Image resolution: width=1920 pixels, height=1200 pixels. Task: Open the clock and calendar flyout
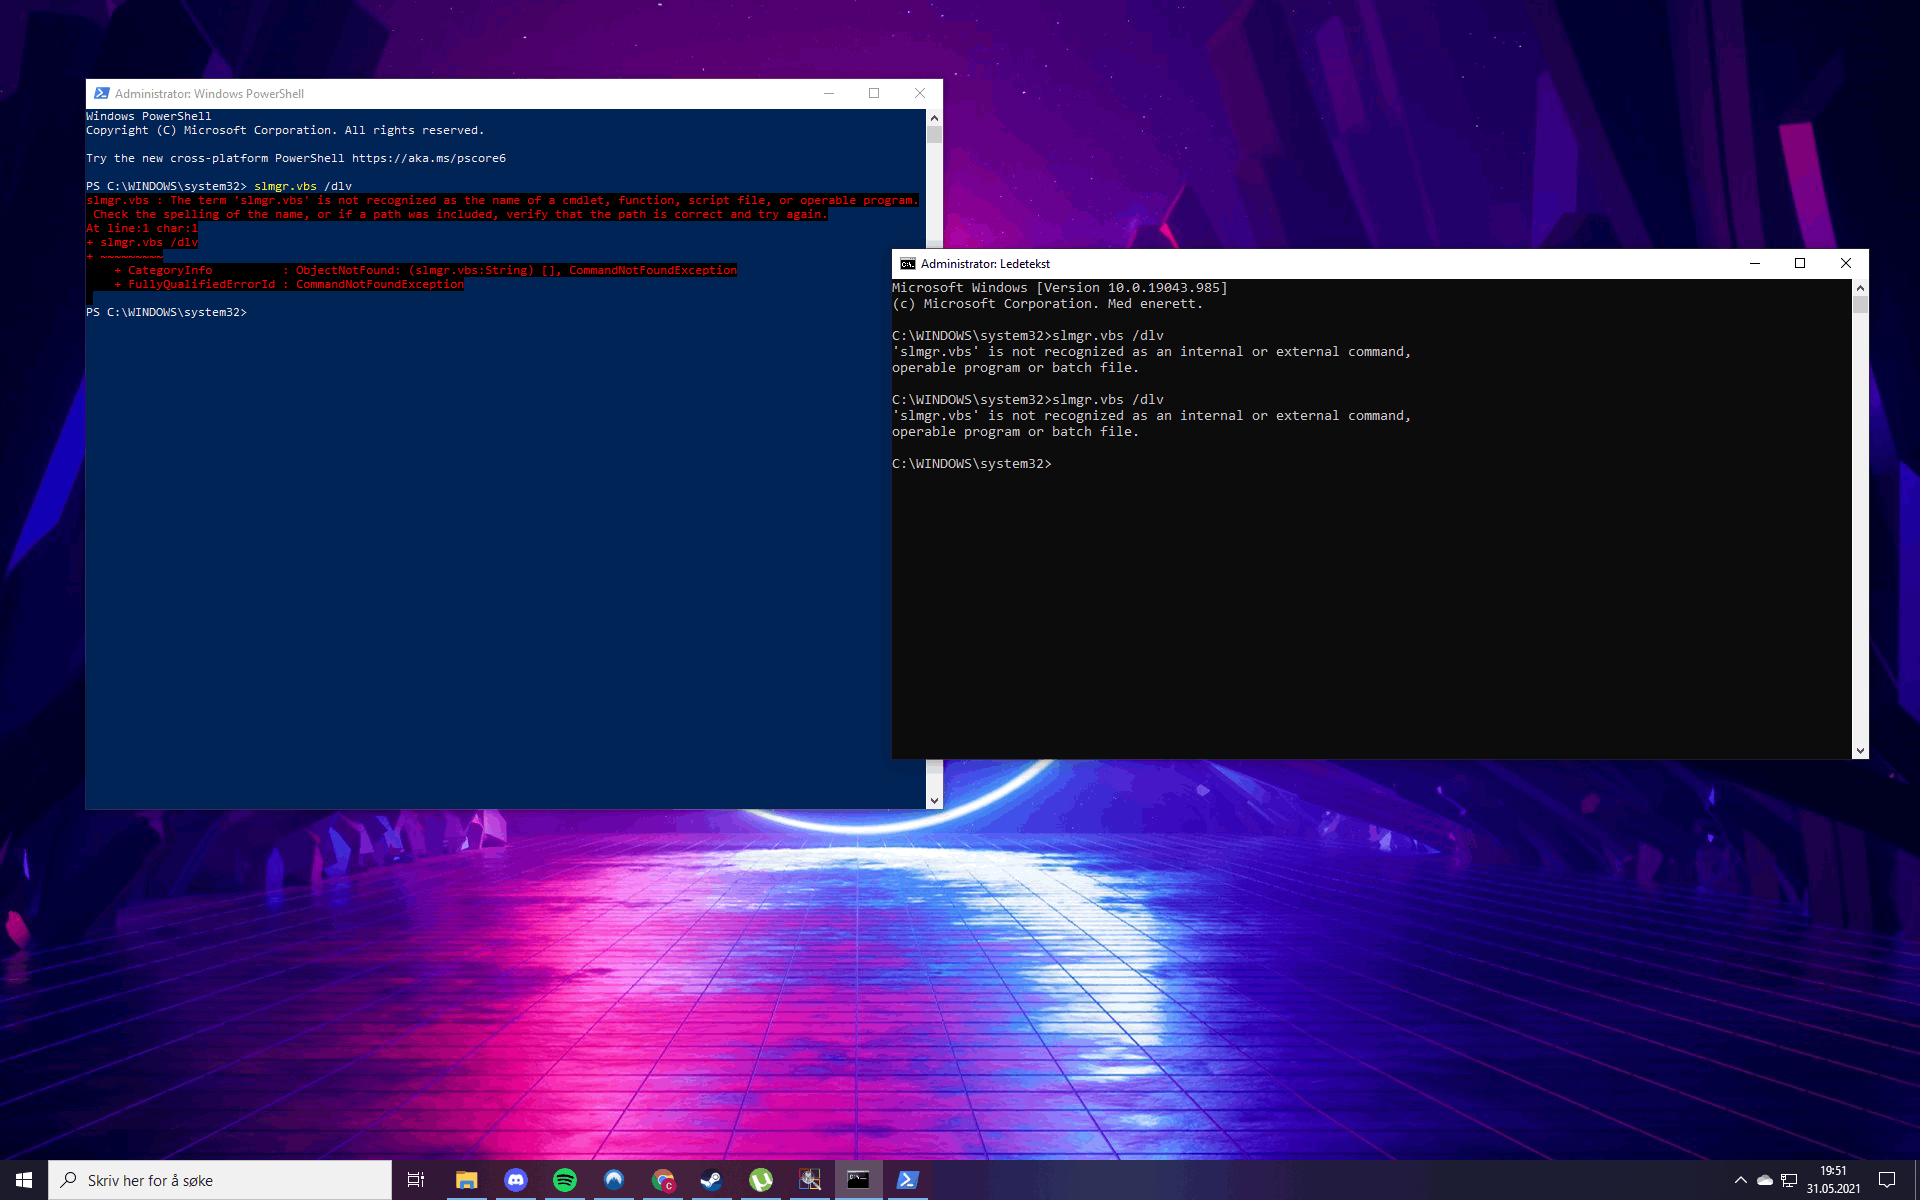pyautogui.click(x=1833, y=1180)
